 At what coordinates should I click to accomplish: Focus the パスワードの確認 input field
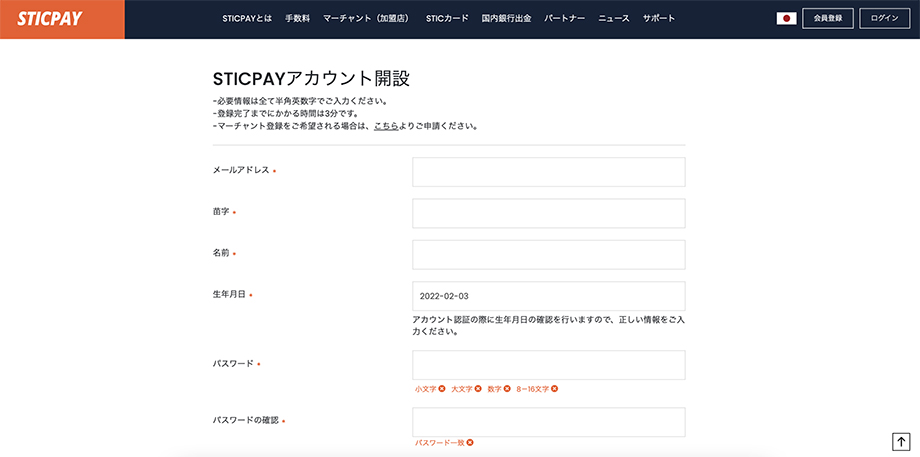click(549, 422)
